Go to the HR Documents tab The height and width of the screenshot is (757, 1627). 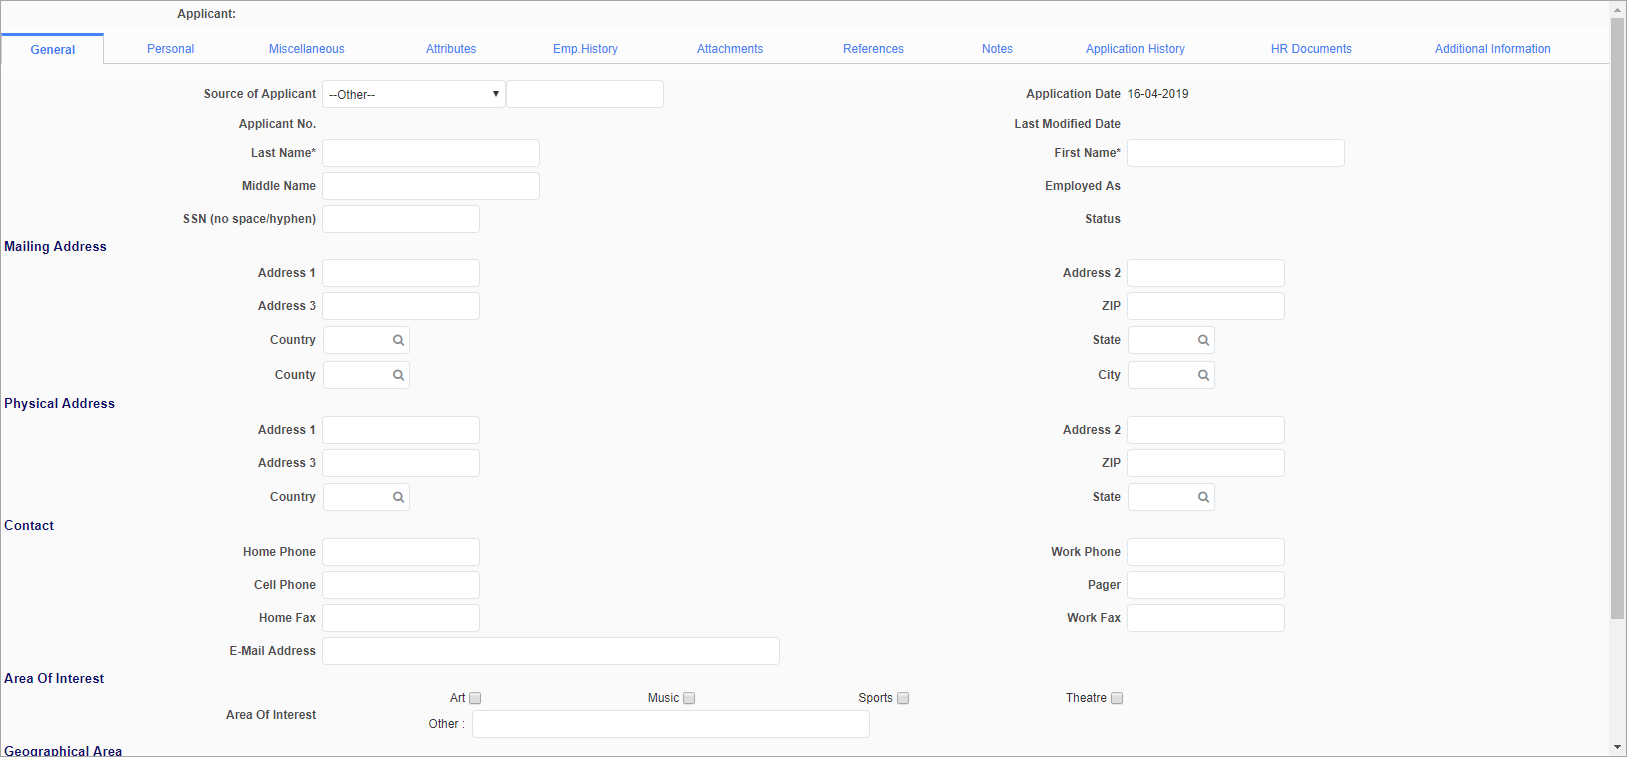coord(1311,49)
